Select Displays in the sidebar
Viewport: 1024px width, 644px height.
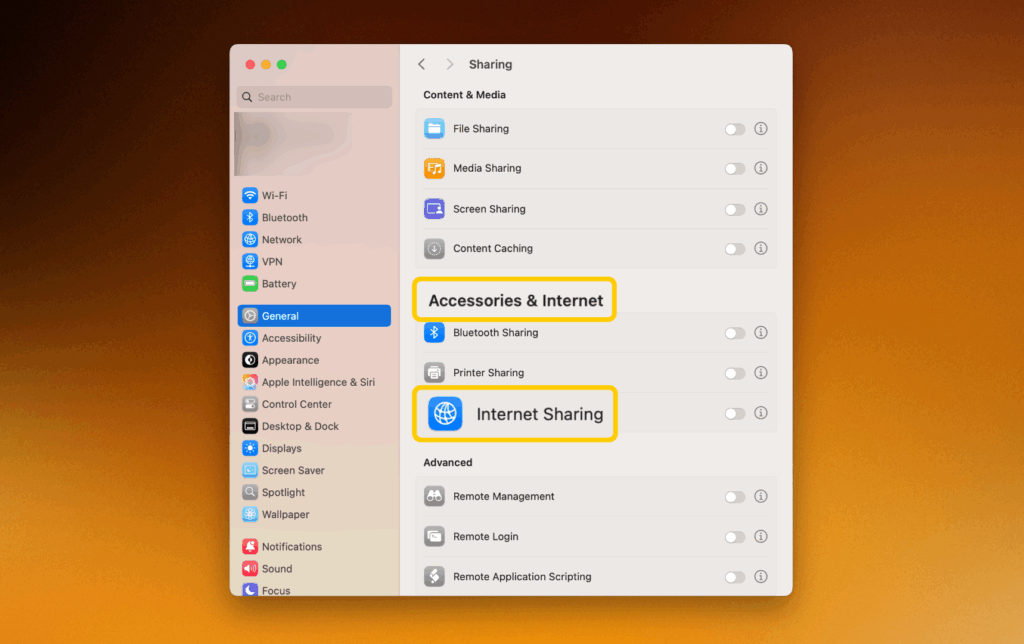point(281,449)
